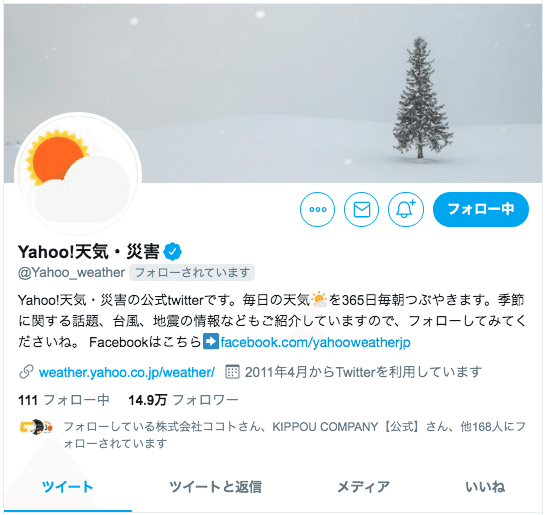Open the メディア tab
The image size is (546, 515).
[x=364, y=486]
